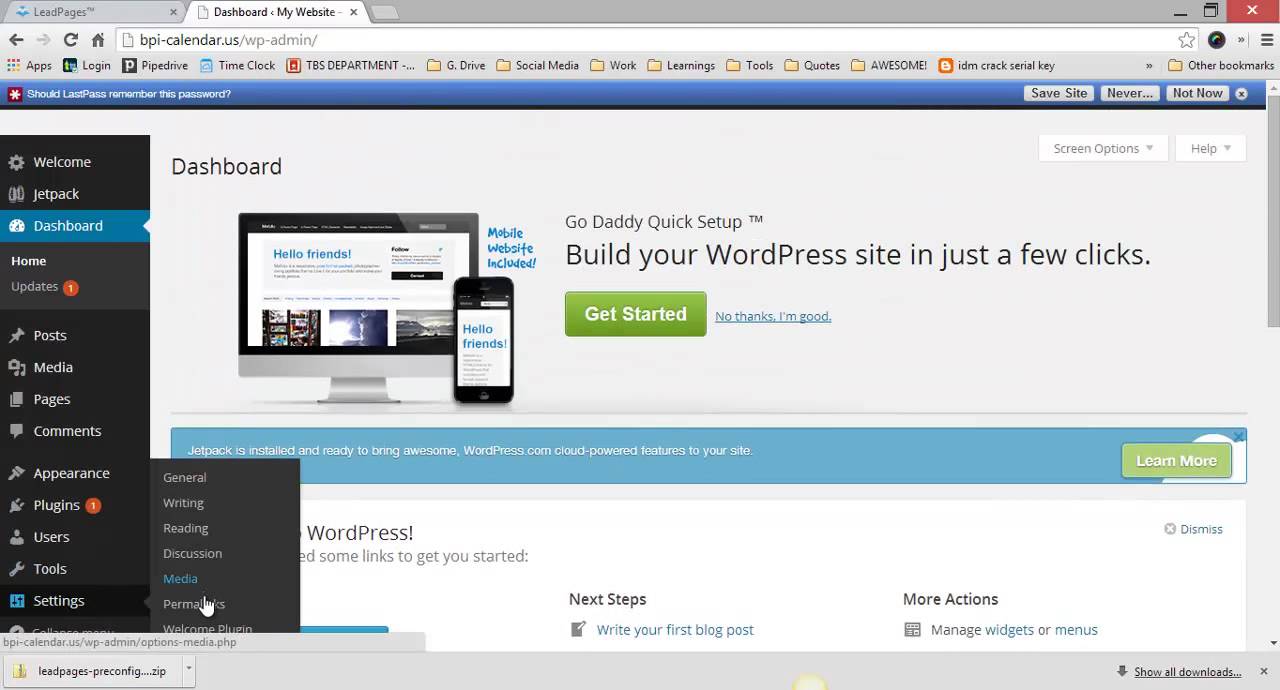Open the leadpages zip download arrow menu
The width and height of the screenshot is (1280, 690).
(188, 671)
